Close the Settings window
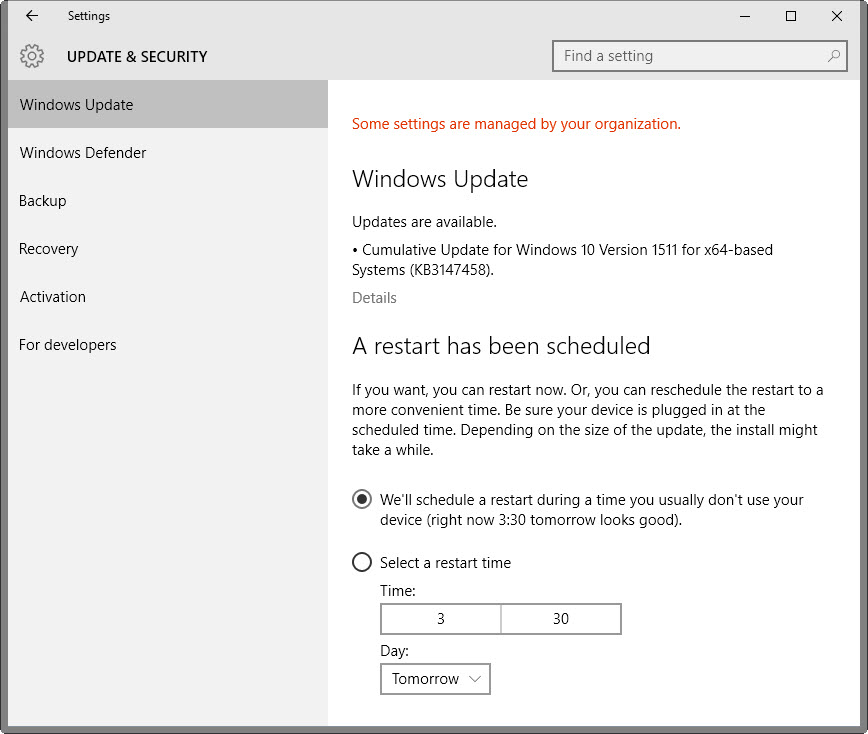868x734 pixels. tap(837, 16)
